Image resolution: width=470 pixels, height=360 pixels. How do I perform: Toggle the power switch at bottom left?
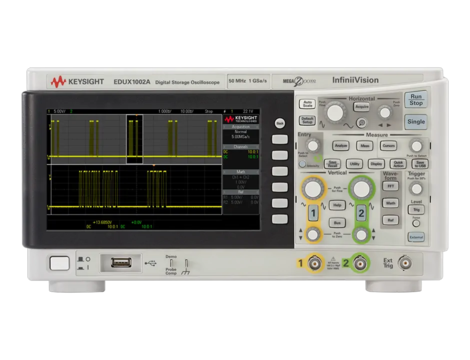click(x=59, y=263)
